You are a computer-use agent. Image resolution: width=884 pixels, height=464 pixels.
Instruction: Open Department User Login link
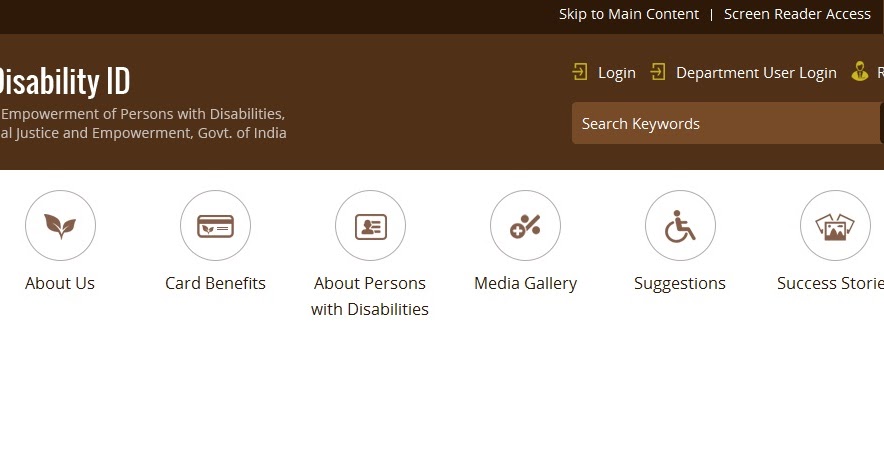click(x=756, y=73)
